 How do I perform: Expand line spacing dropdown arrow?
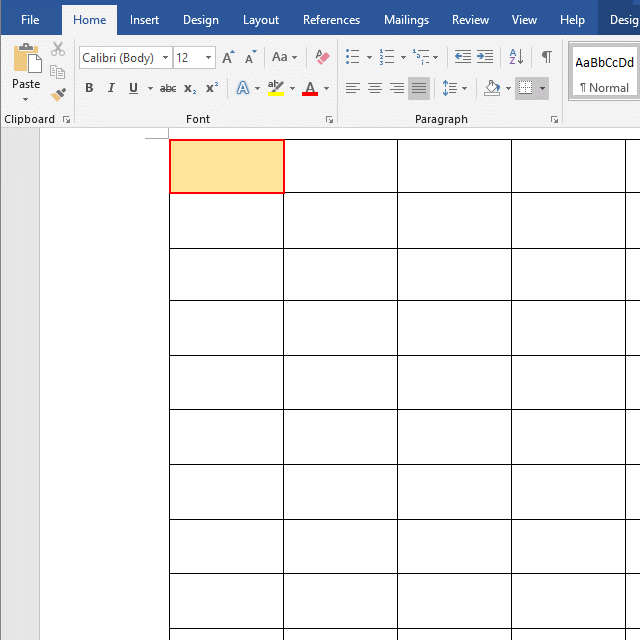(x=464, y=89)
